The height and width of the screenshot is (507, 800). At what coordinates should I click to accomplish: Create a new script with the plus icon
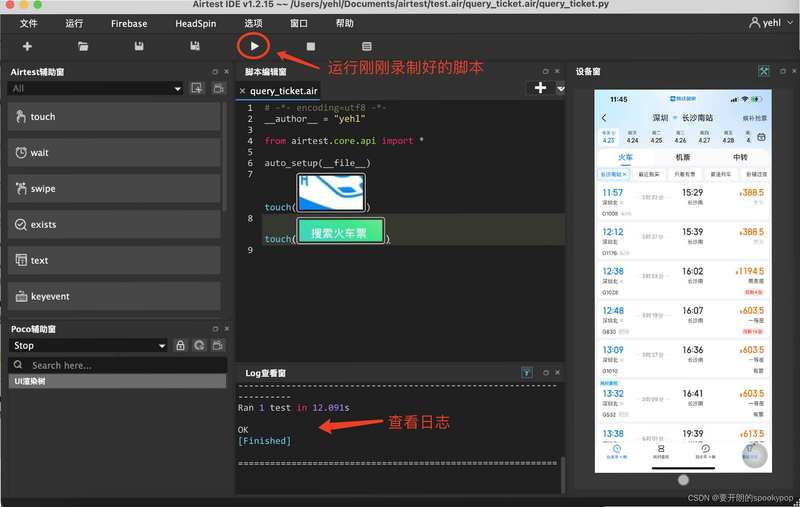point(28,46)
